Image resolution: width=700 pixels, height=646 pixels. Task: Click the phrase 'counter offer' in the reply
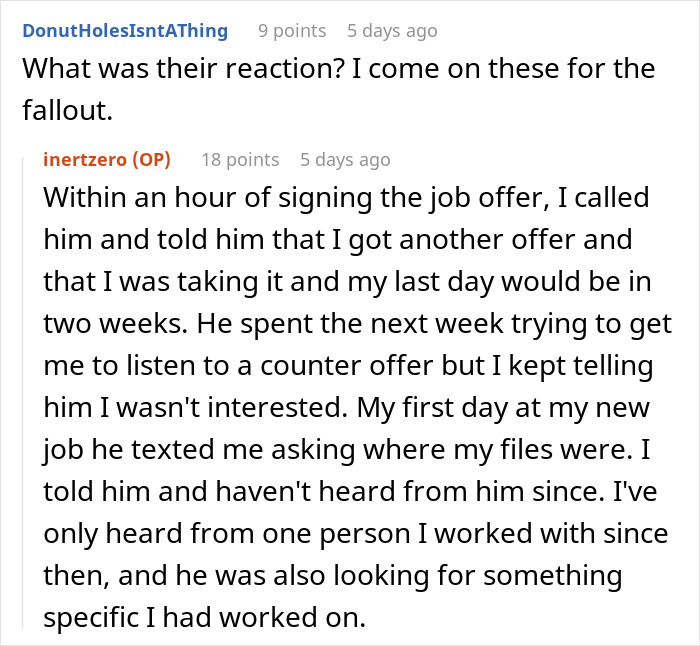pos(346,366)
